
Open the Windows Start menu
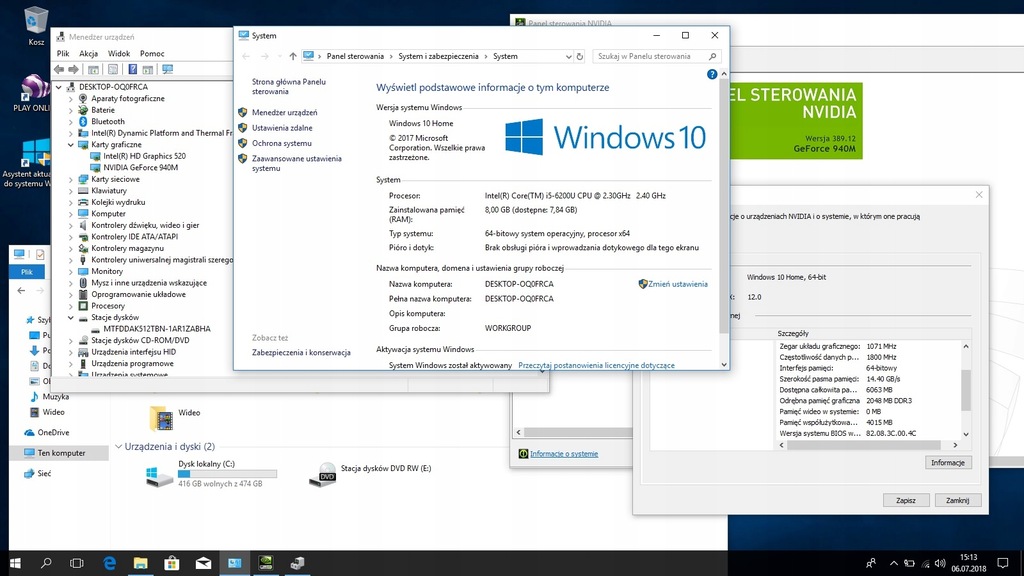[x=15, y=563]
